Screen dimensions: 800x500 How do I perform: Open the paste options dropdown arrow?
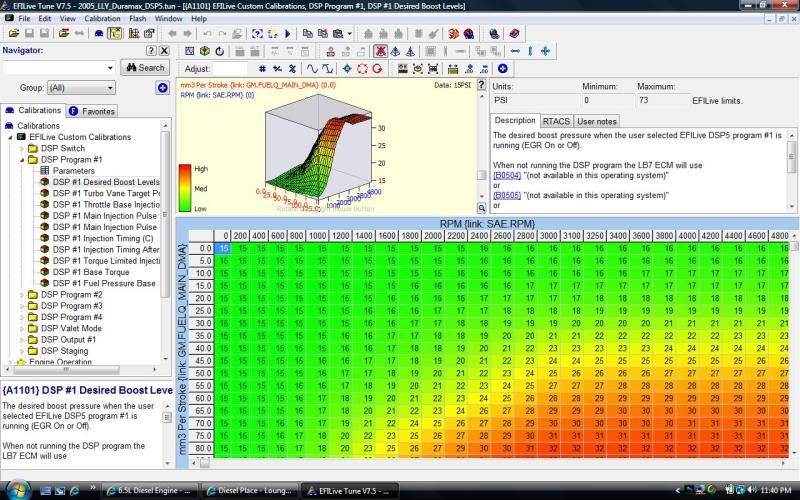click(x=349, y=34)
